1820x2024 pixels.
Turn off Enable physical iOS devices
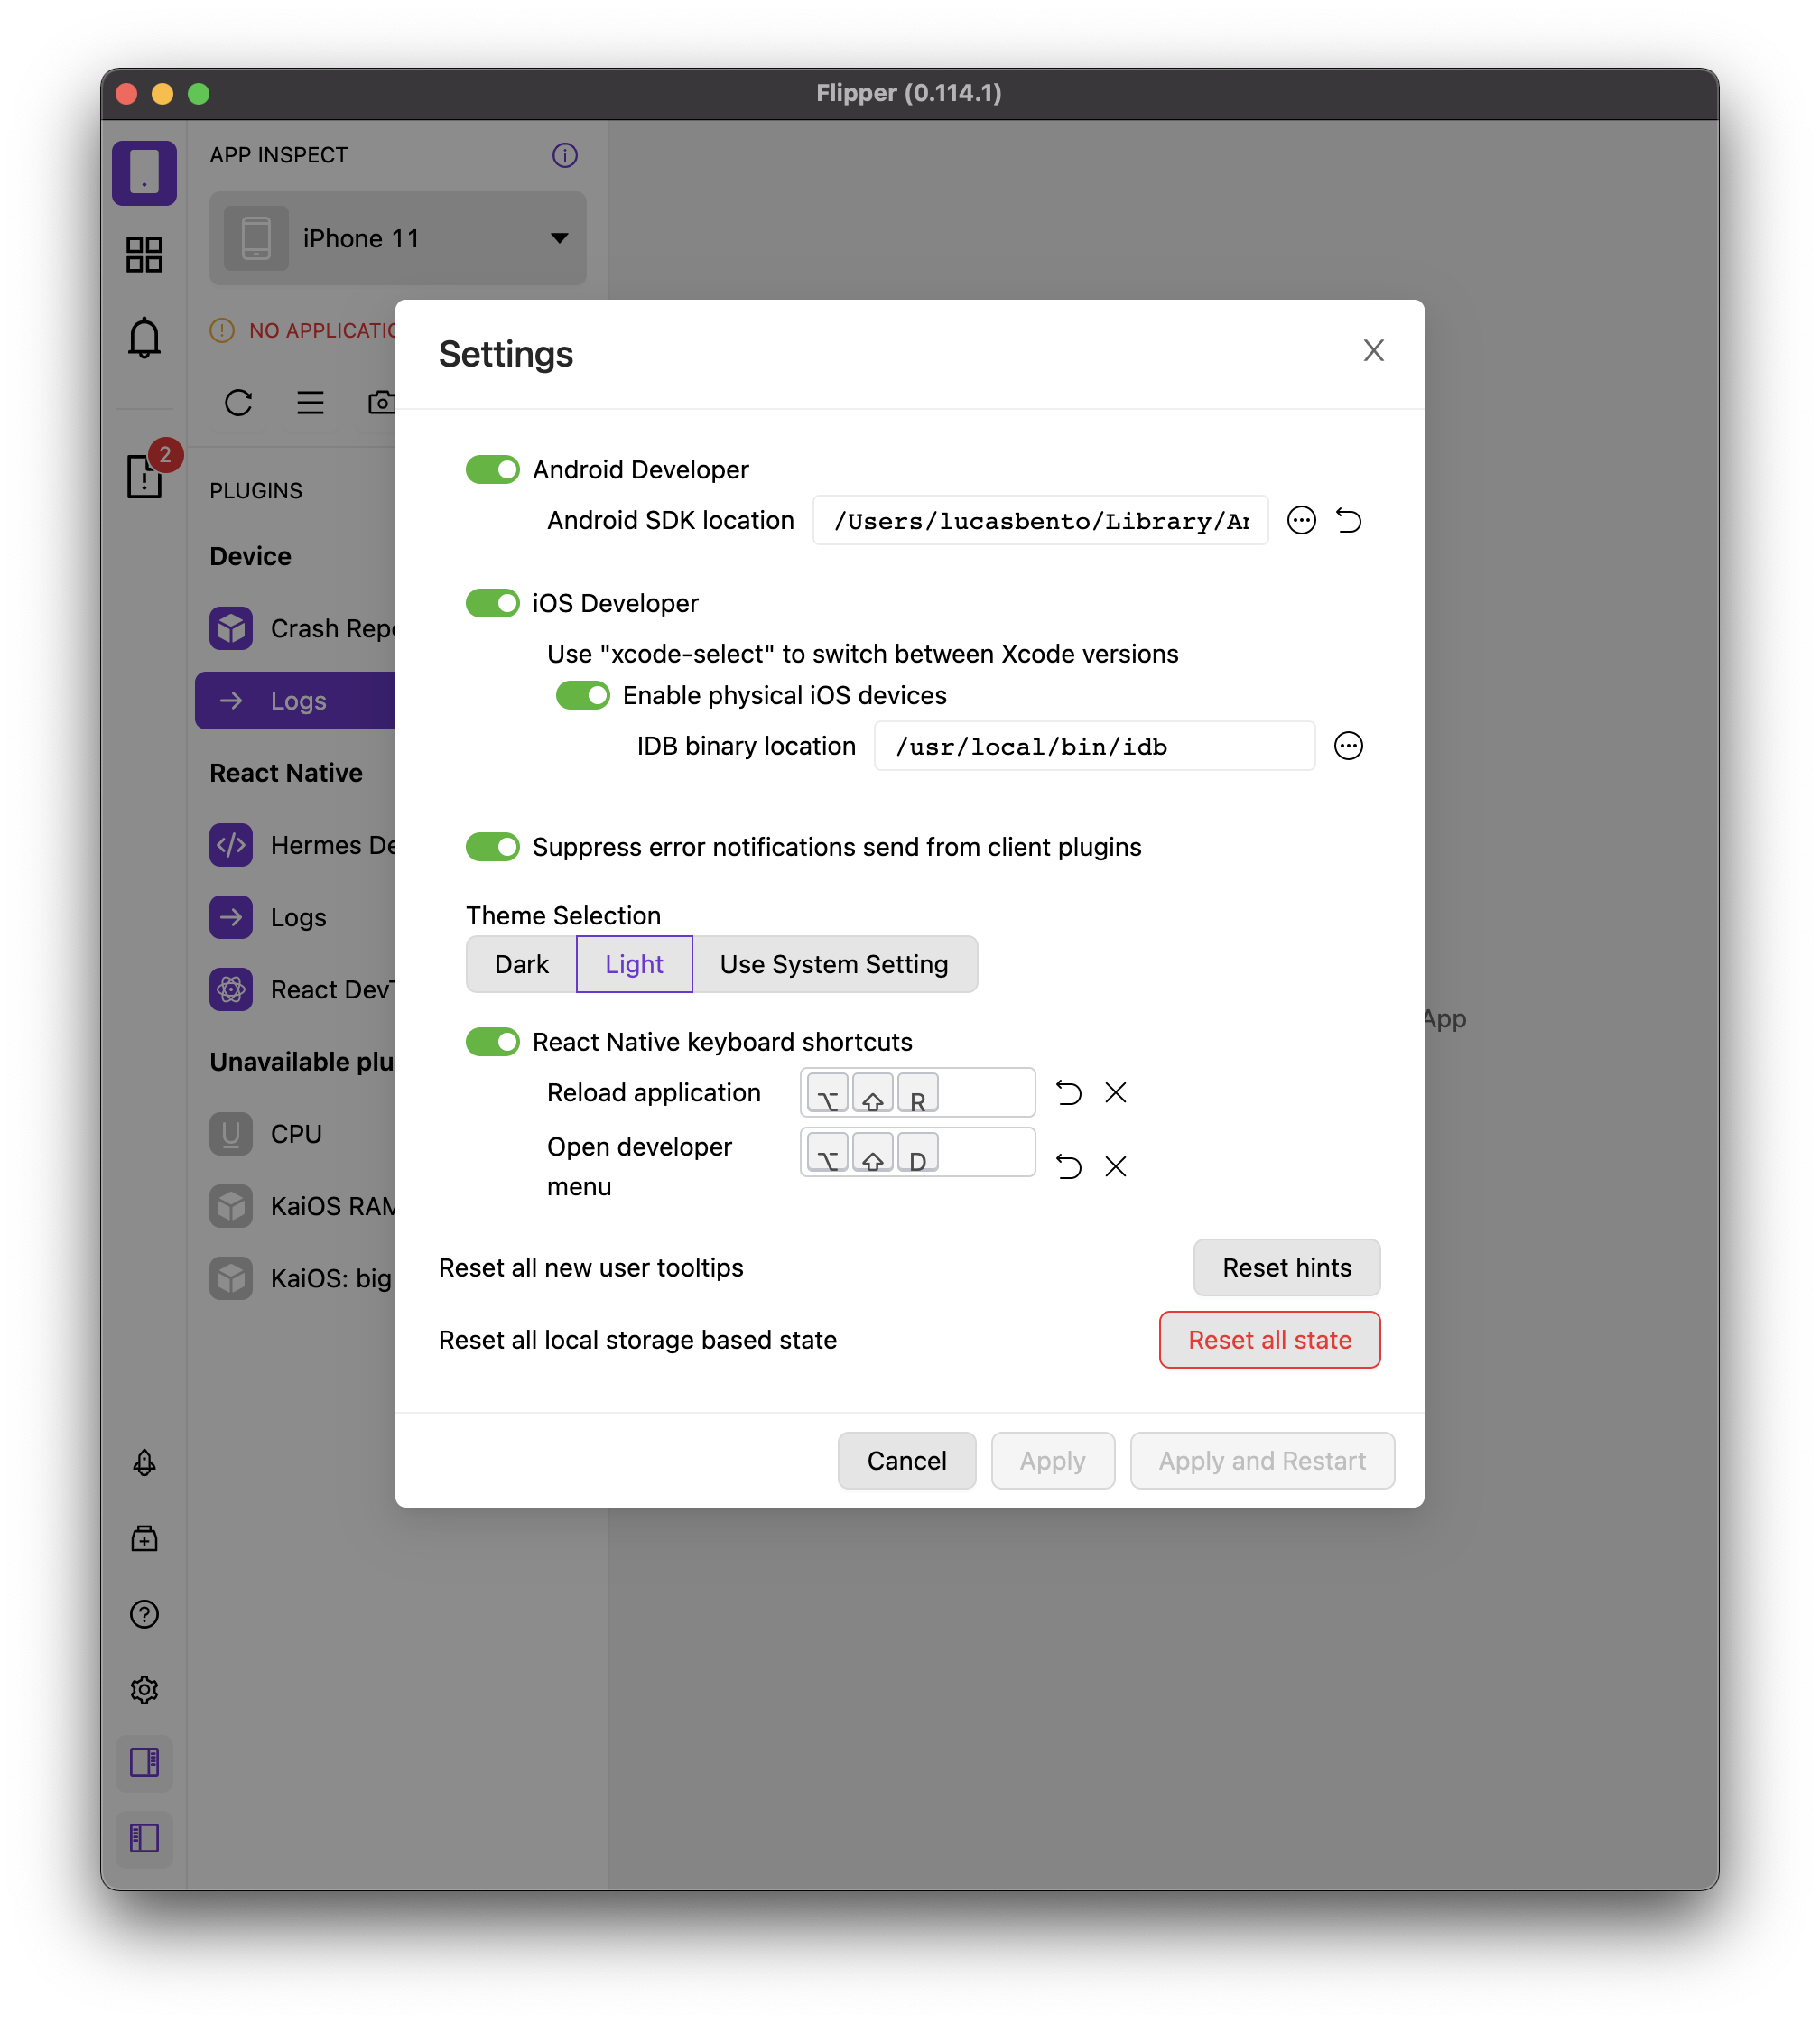pos(583,695)
